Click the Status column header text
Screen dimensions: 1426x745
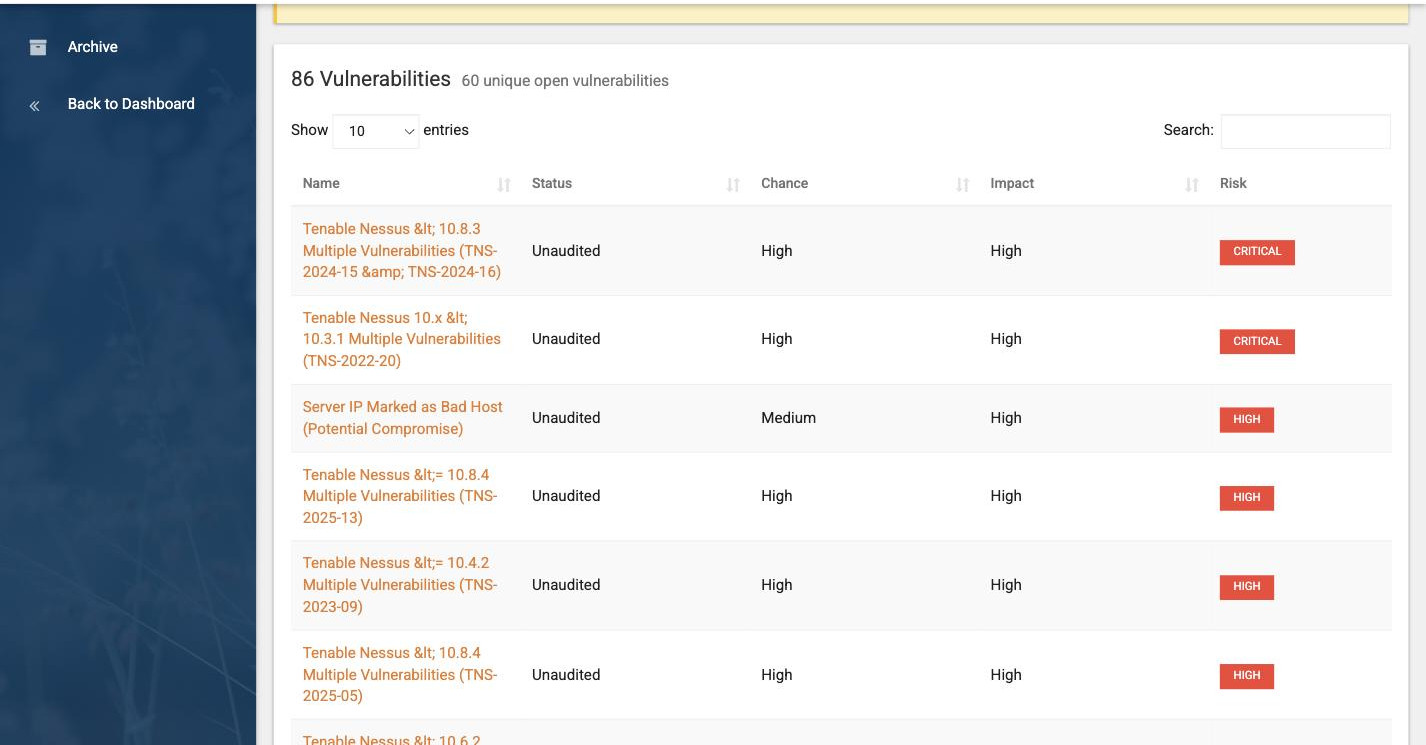(x=552, y=183)
